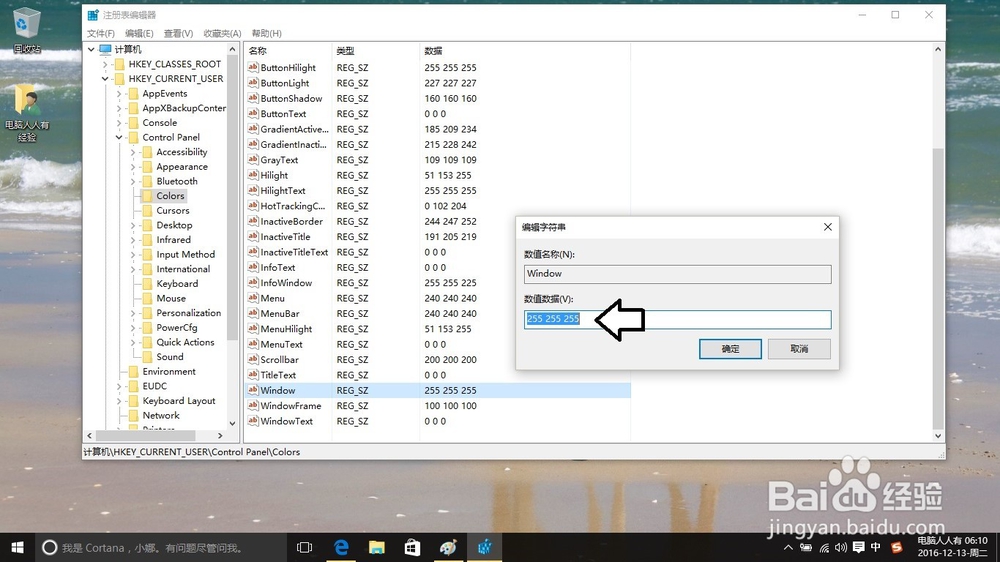Click the 计算机 computer icon in tree
The height and width of the screenshot is (562, 1000).
105,49
